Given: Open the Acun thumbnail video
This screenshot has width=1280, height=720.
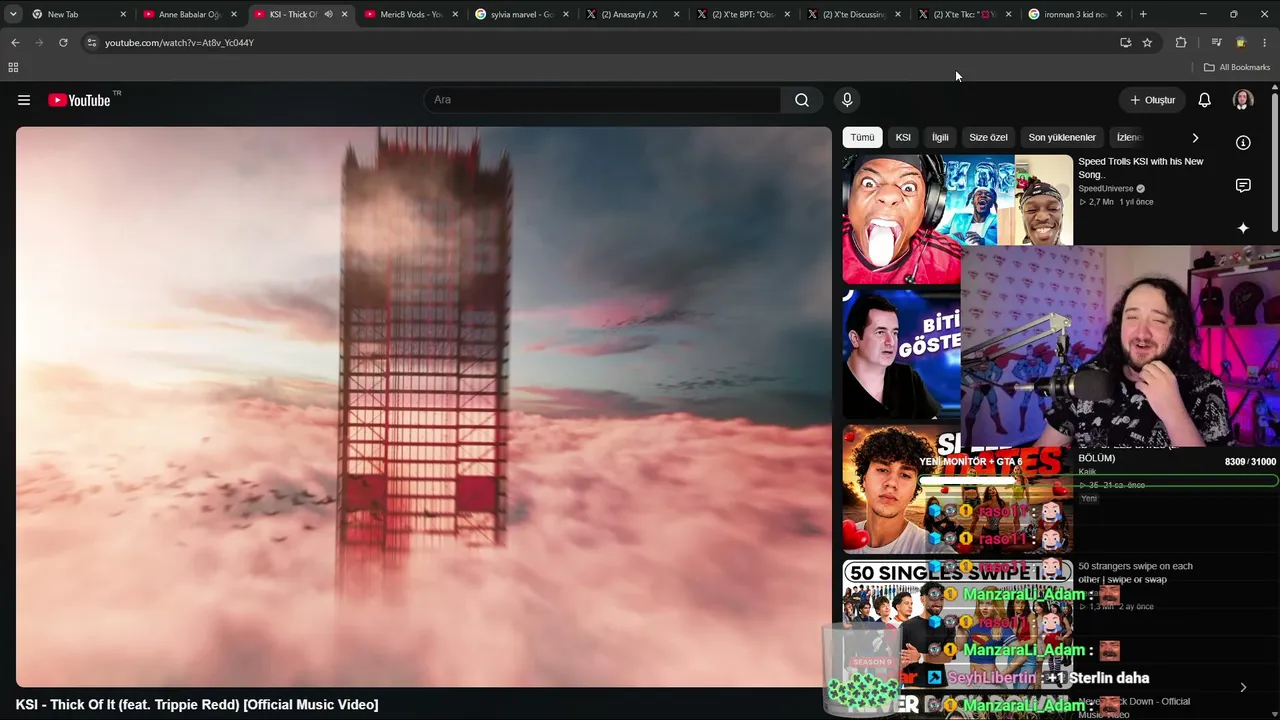Looking at the screenshot, I should pyautogui.click(x=901, y=354).
